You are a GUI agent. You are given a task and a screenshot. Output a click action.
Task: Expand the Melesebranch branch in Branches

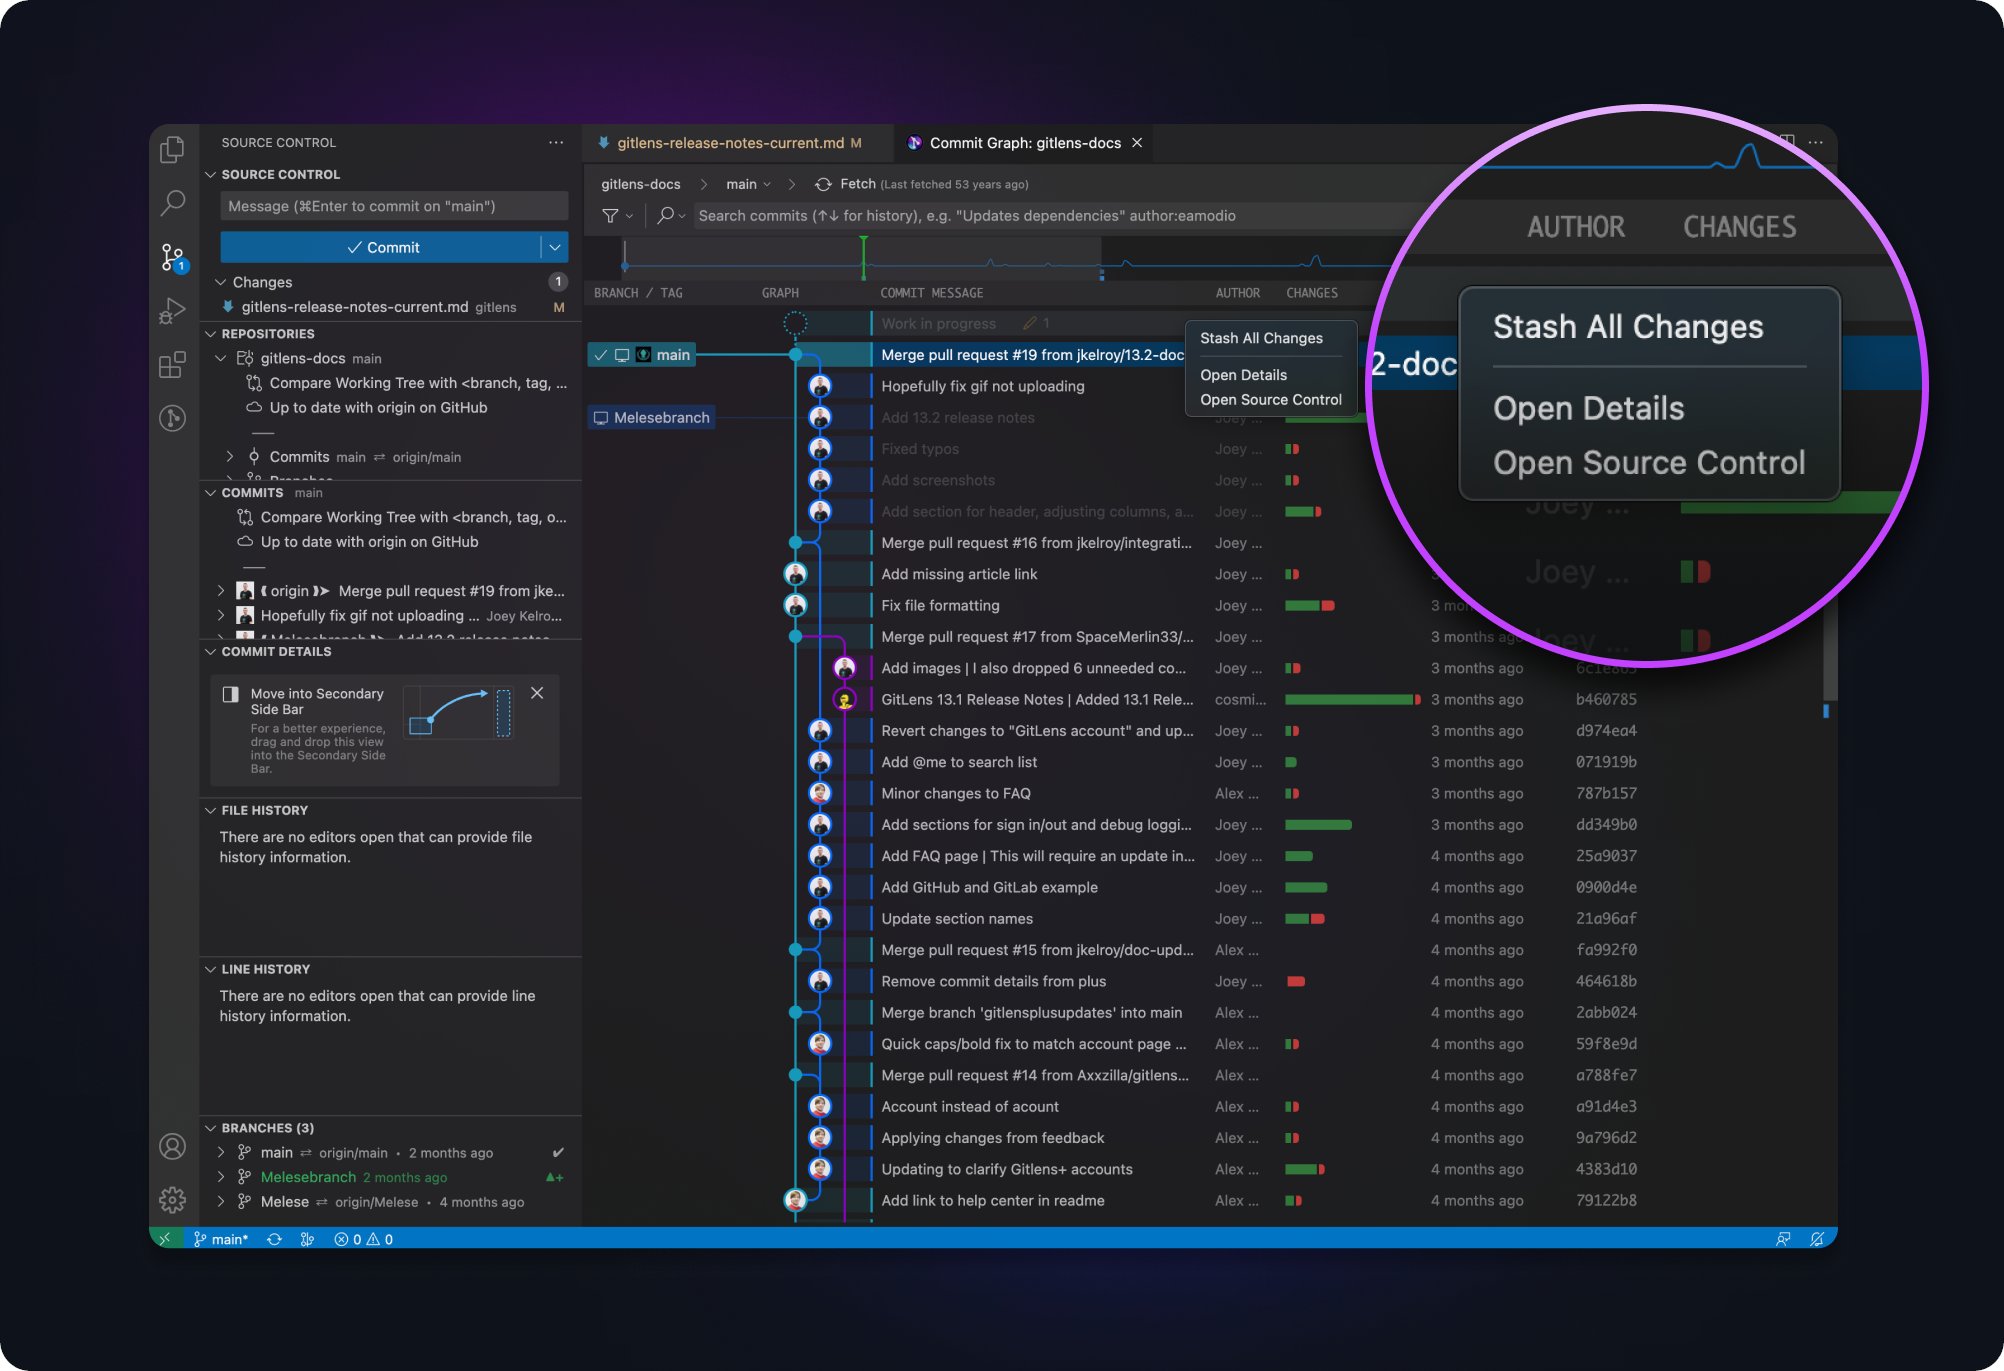221,1177
